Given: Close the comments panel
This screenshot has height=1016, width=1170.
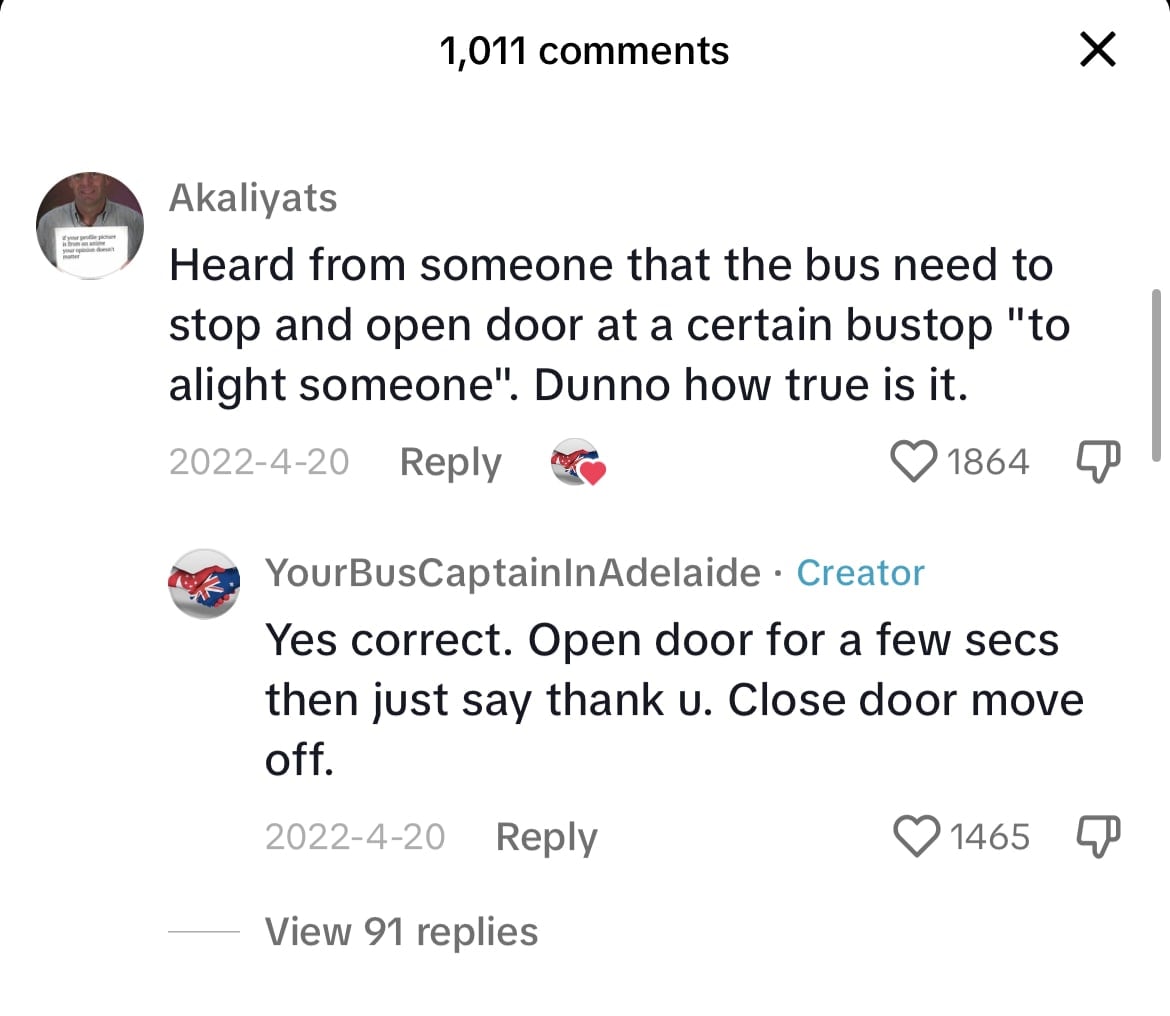Looking at the screenshot, I should pos(1098,50).
